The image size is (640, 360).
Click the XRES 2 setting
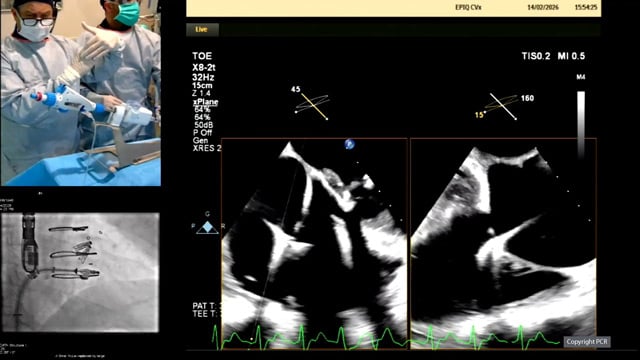point(207,148)
